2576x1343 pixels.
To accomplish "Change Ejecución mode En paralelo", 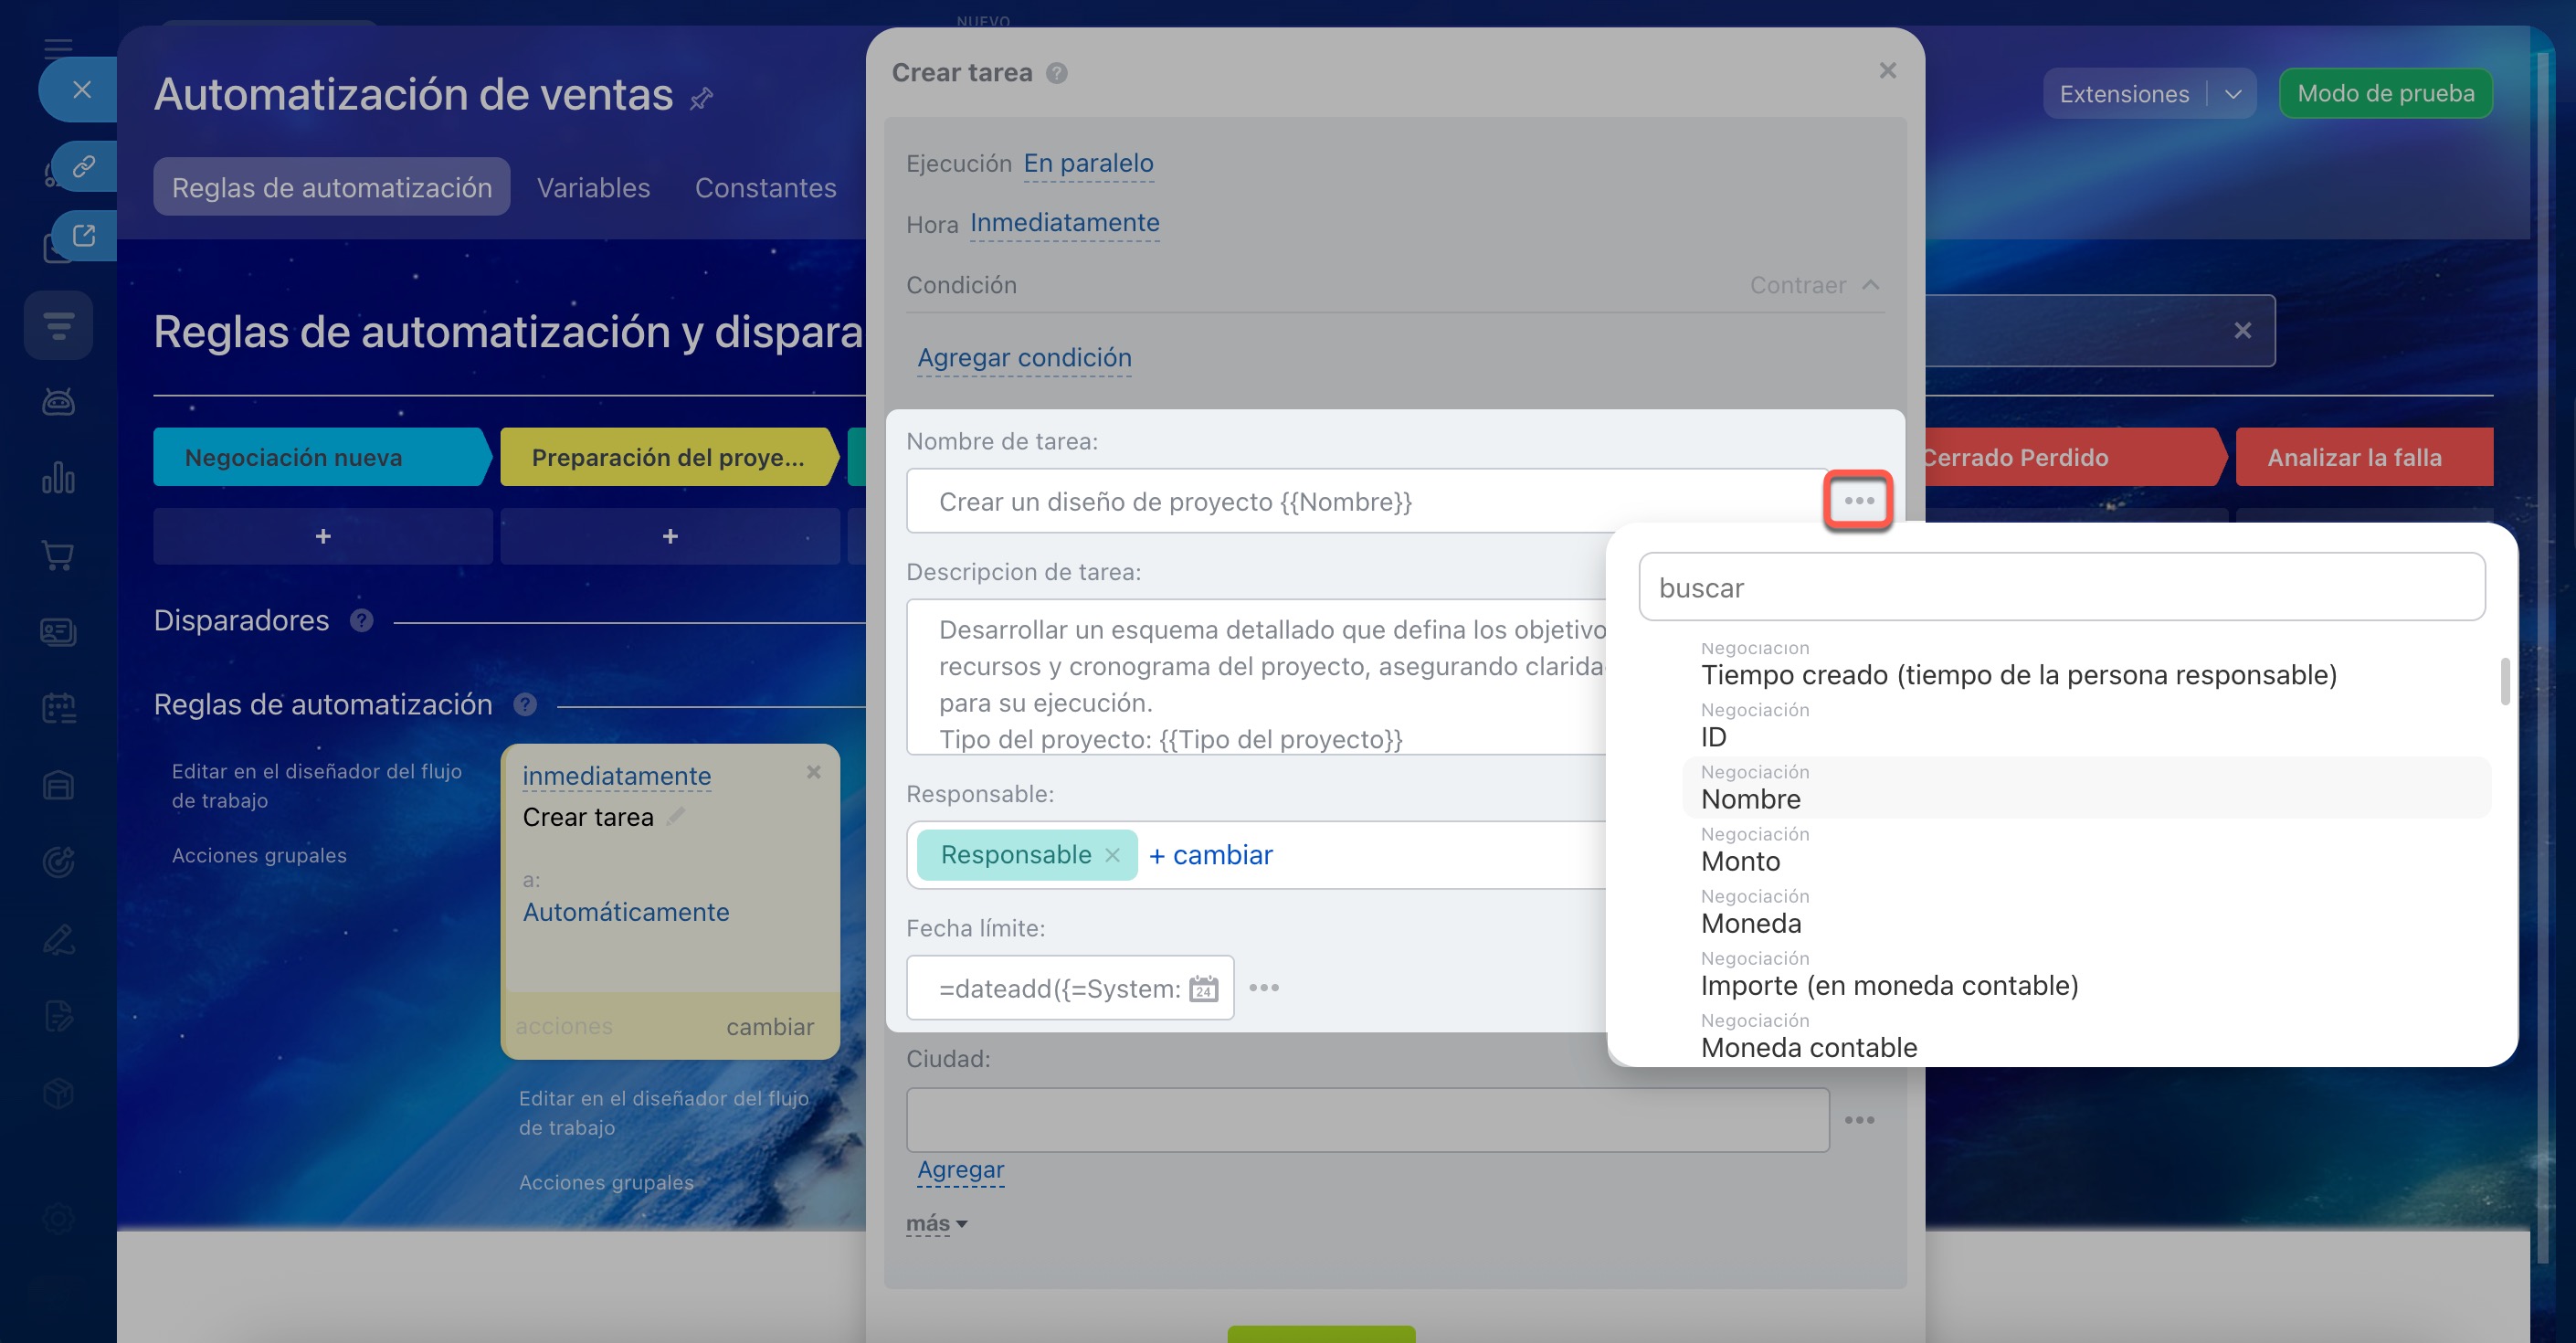I will tap(1088, 163).
